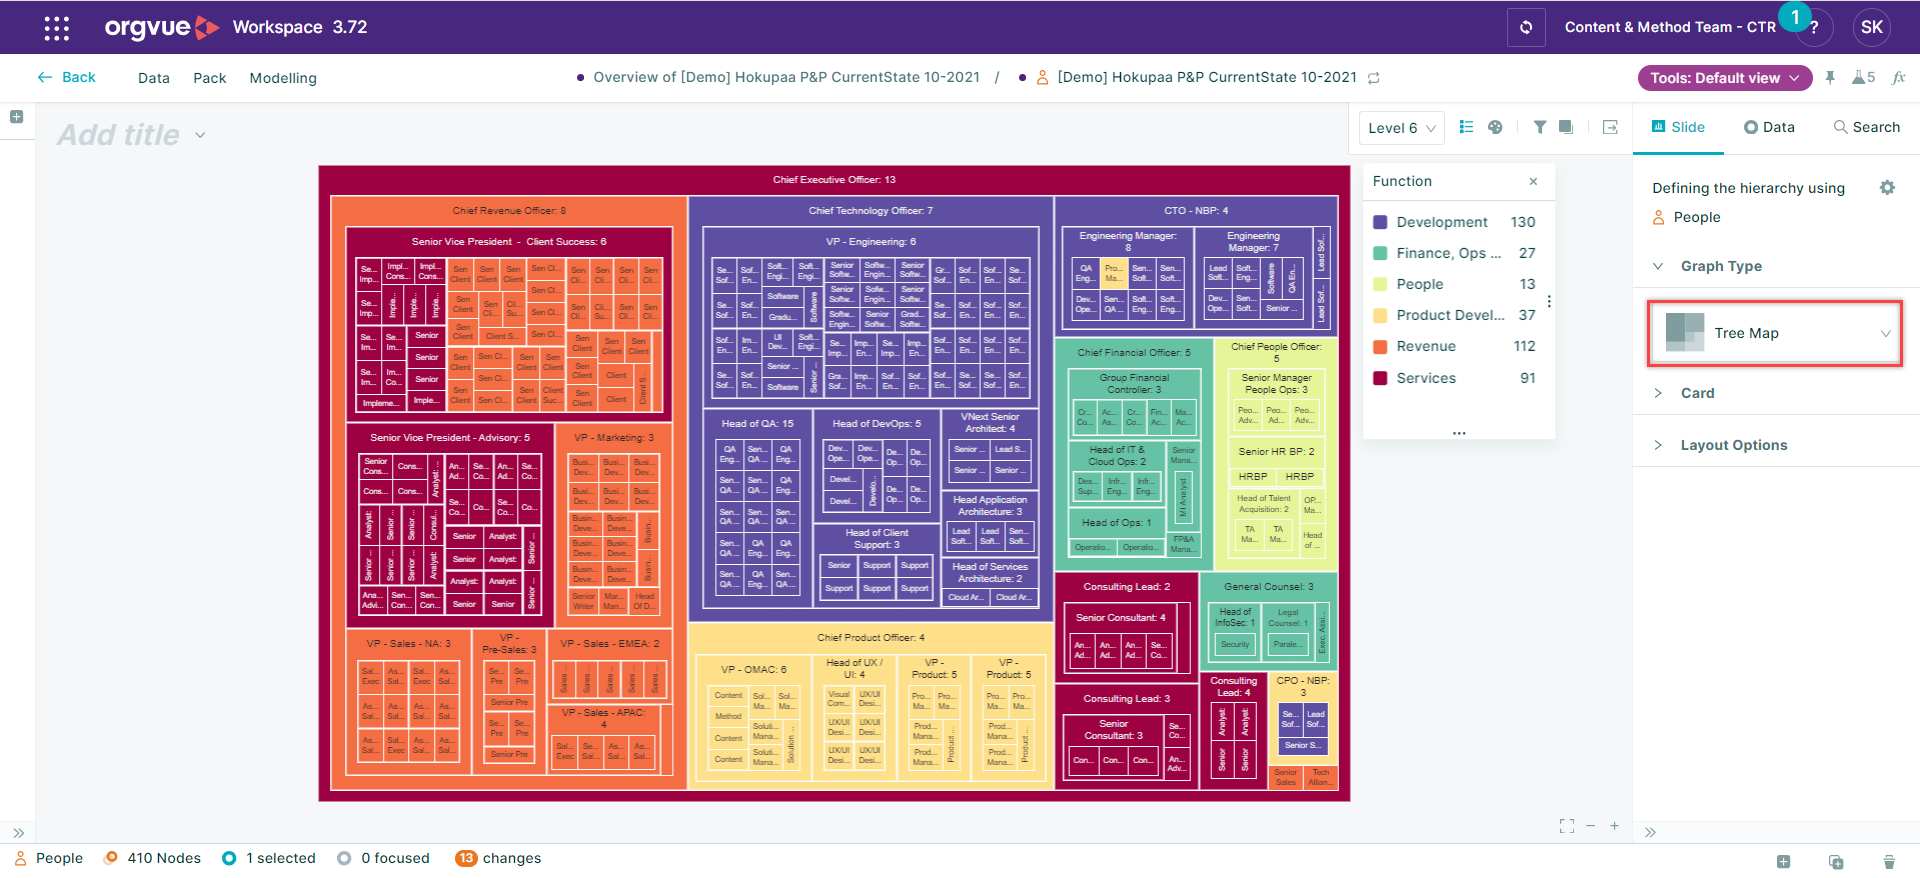Open the Pack menu

209,78
